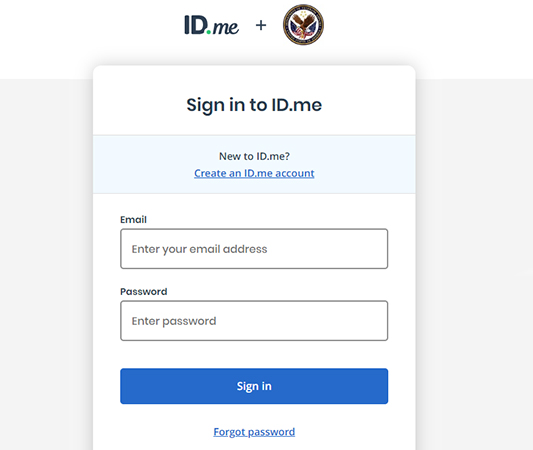Submit with the blue Sign in button
The width and height of the screenshot is (533, 450).
pos(254,386)
